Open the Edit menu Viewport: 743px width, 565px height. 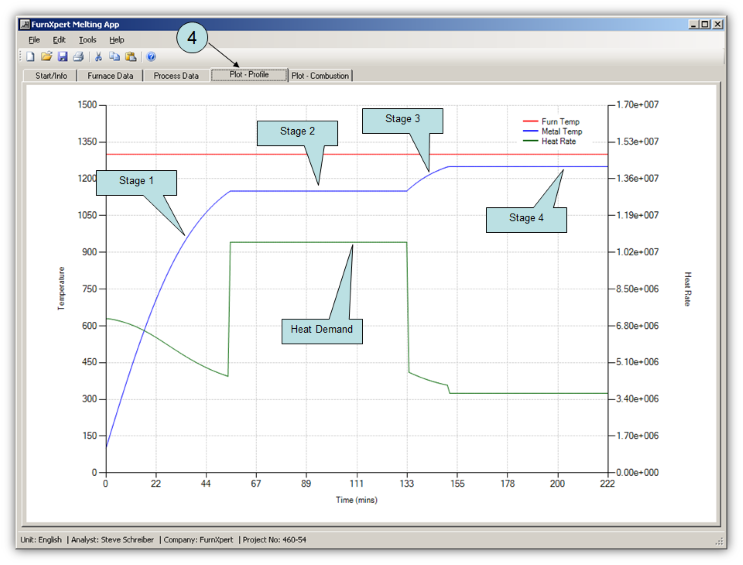(59, 40)
